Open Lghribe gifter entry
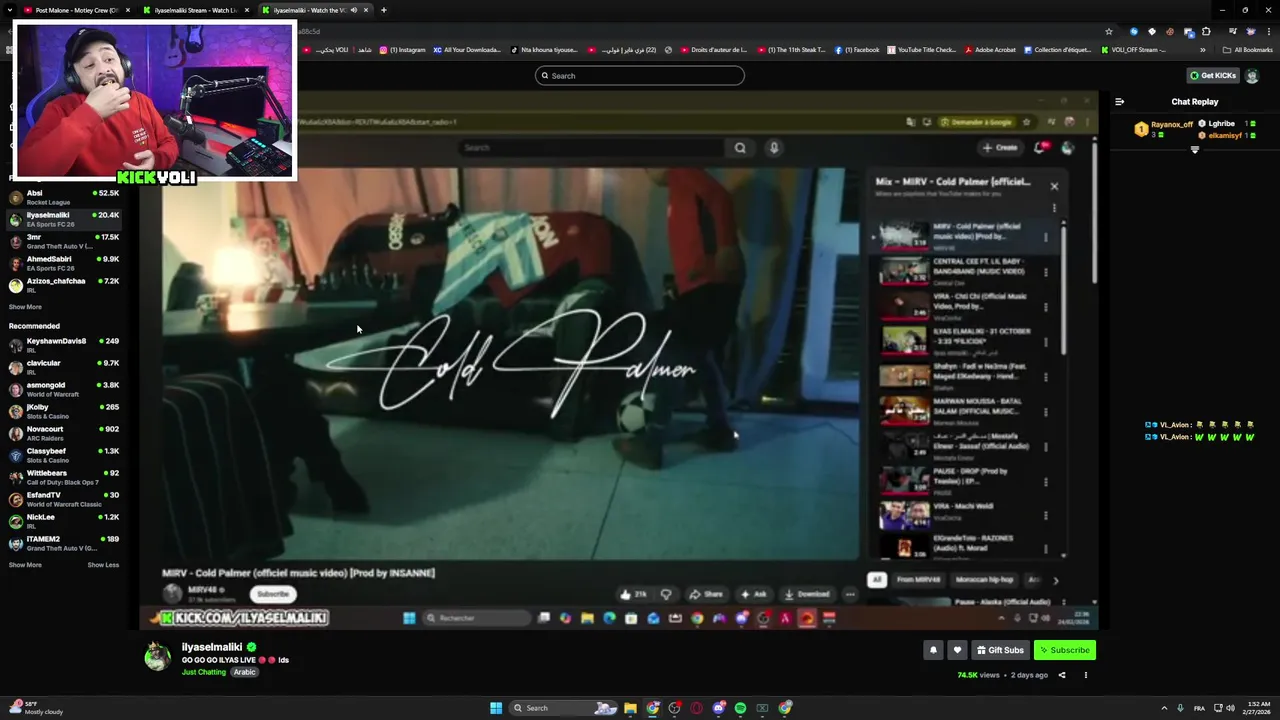Screen dimensions: 1280x720 pyautogui.click(x=1226, y=124)
